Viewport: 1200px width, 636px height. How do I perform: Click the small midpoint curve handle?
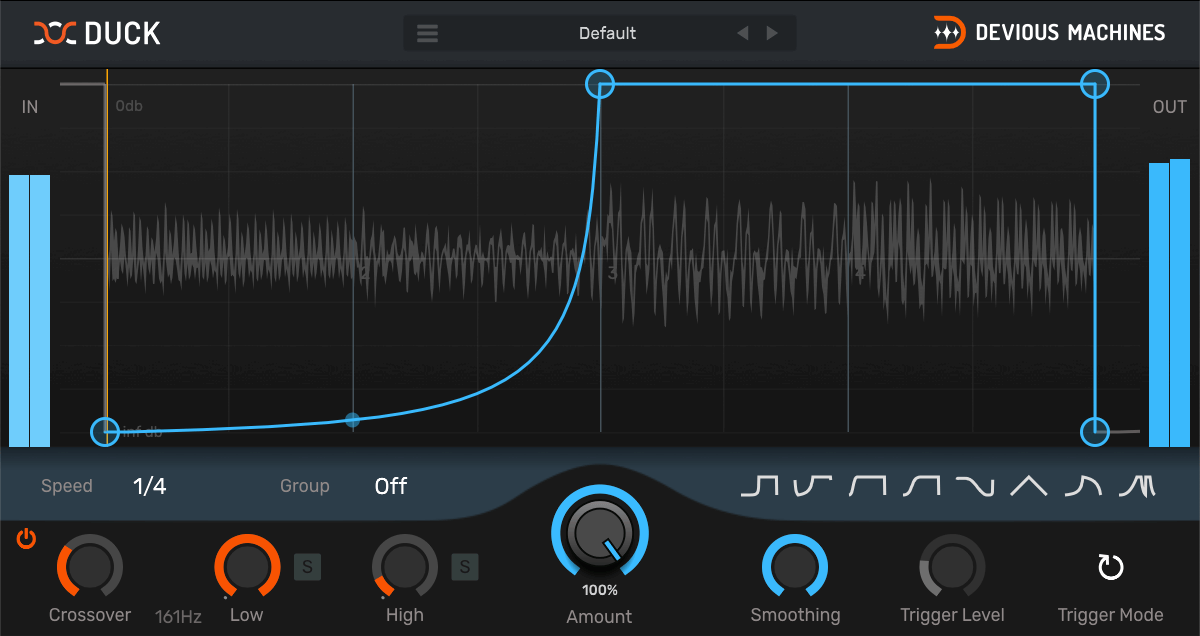click(352, 420)
